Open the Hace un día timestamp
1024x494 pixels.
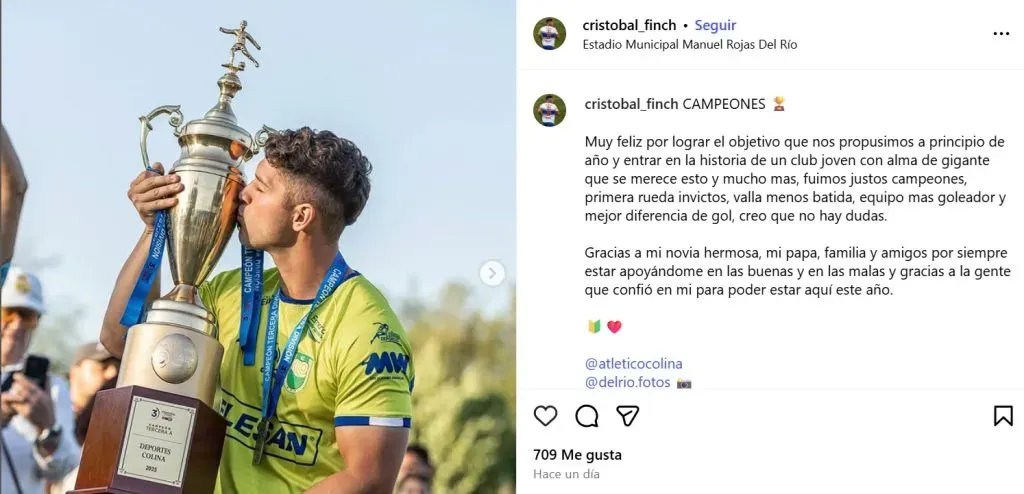[x=566, y=474]
